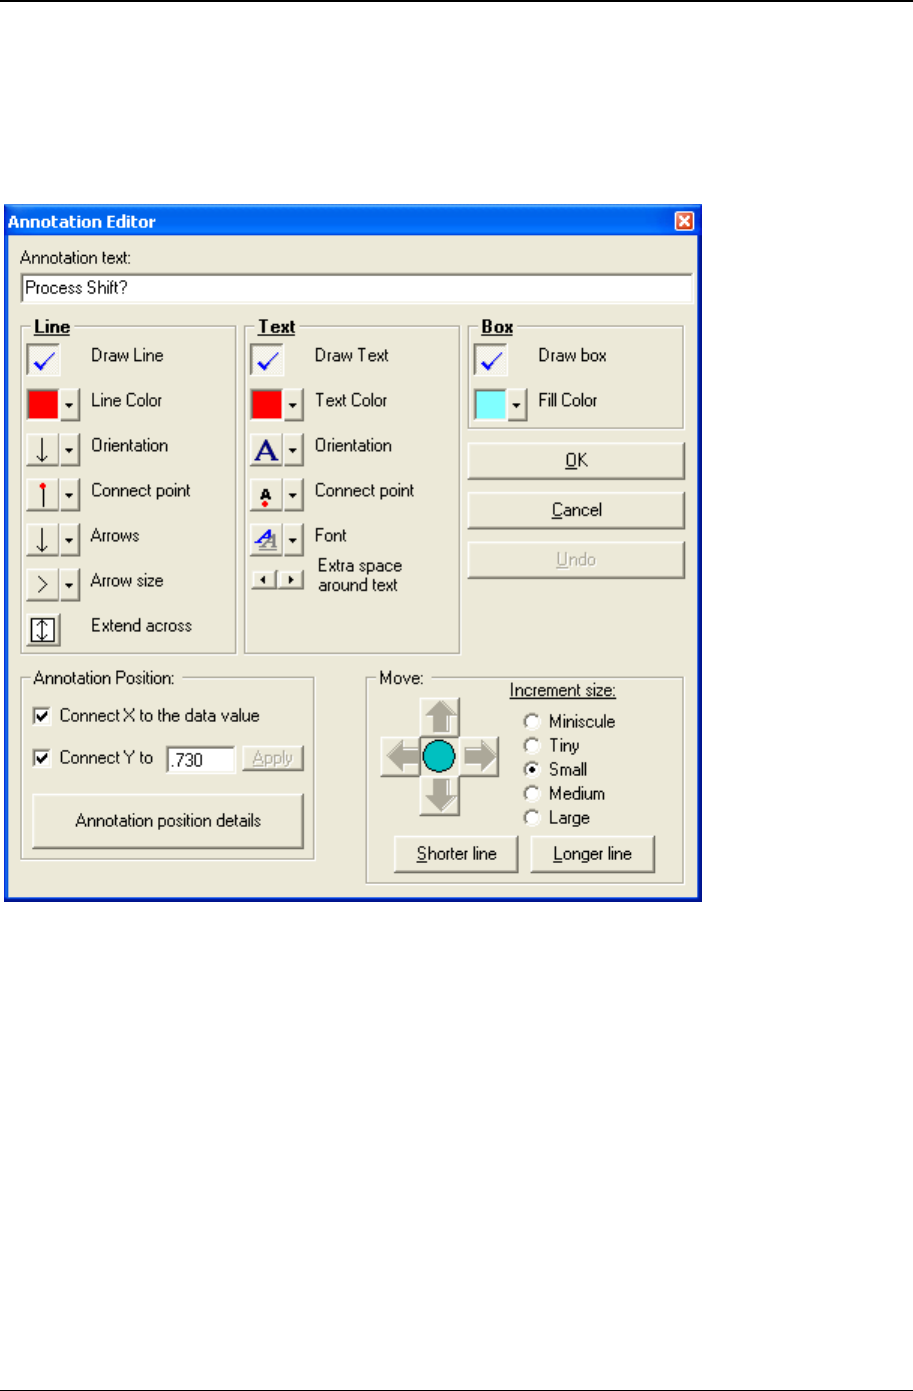Open the Text Color dropdown arrow
913x1391 pixels.
click(x=294, y=405)
